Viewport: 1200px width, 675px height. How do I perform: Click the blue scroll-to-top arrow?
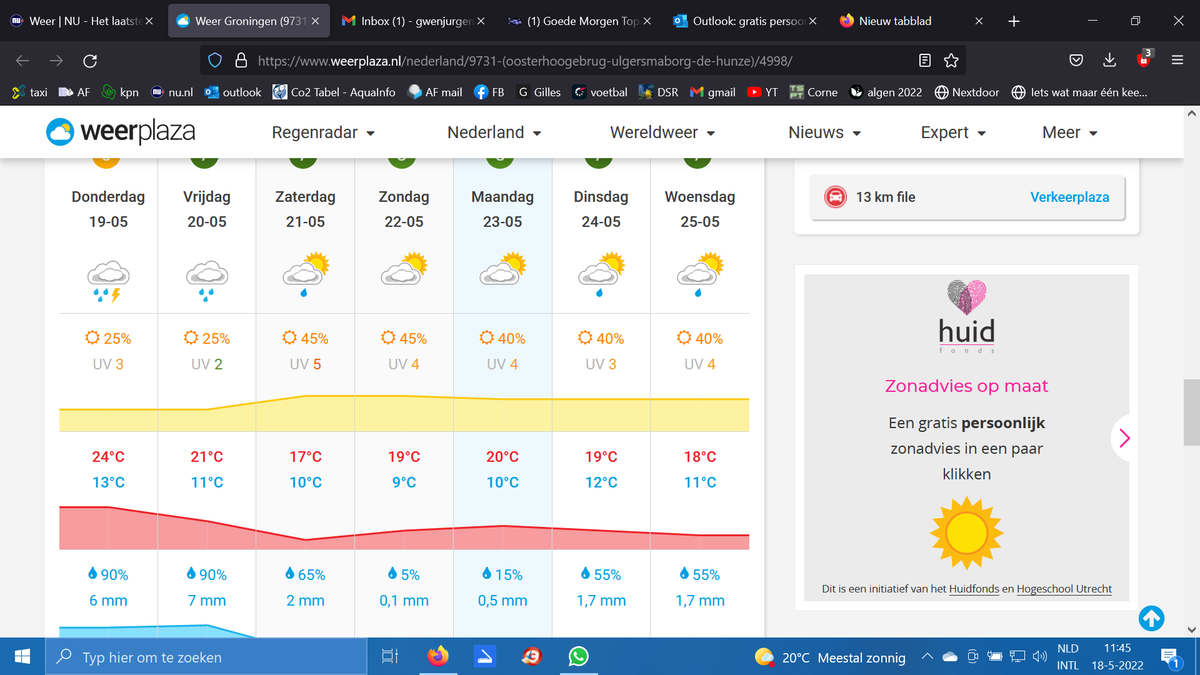pyautogui.click(x=1151, y=619)
